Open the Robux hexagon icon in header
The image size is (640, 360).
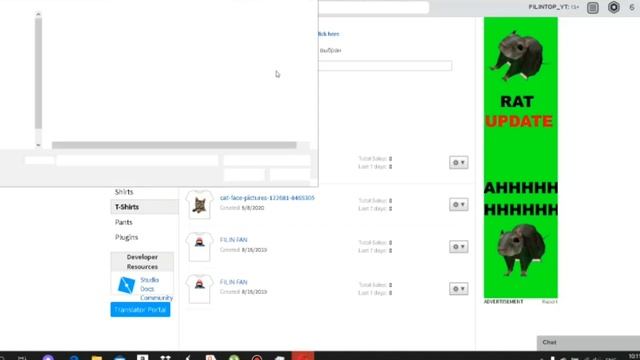[613, 7]
